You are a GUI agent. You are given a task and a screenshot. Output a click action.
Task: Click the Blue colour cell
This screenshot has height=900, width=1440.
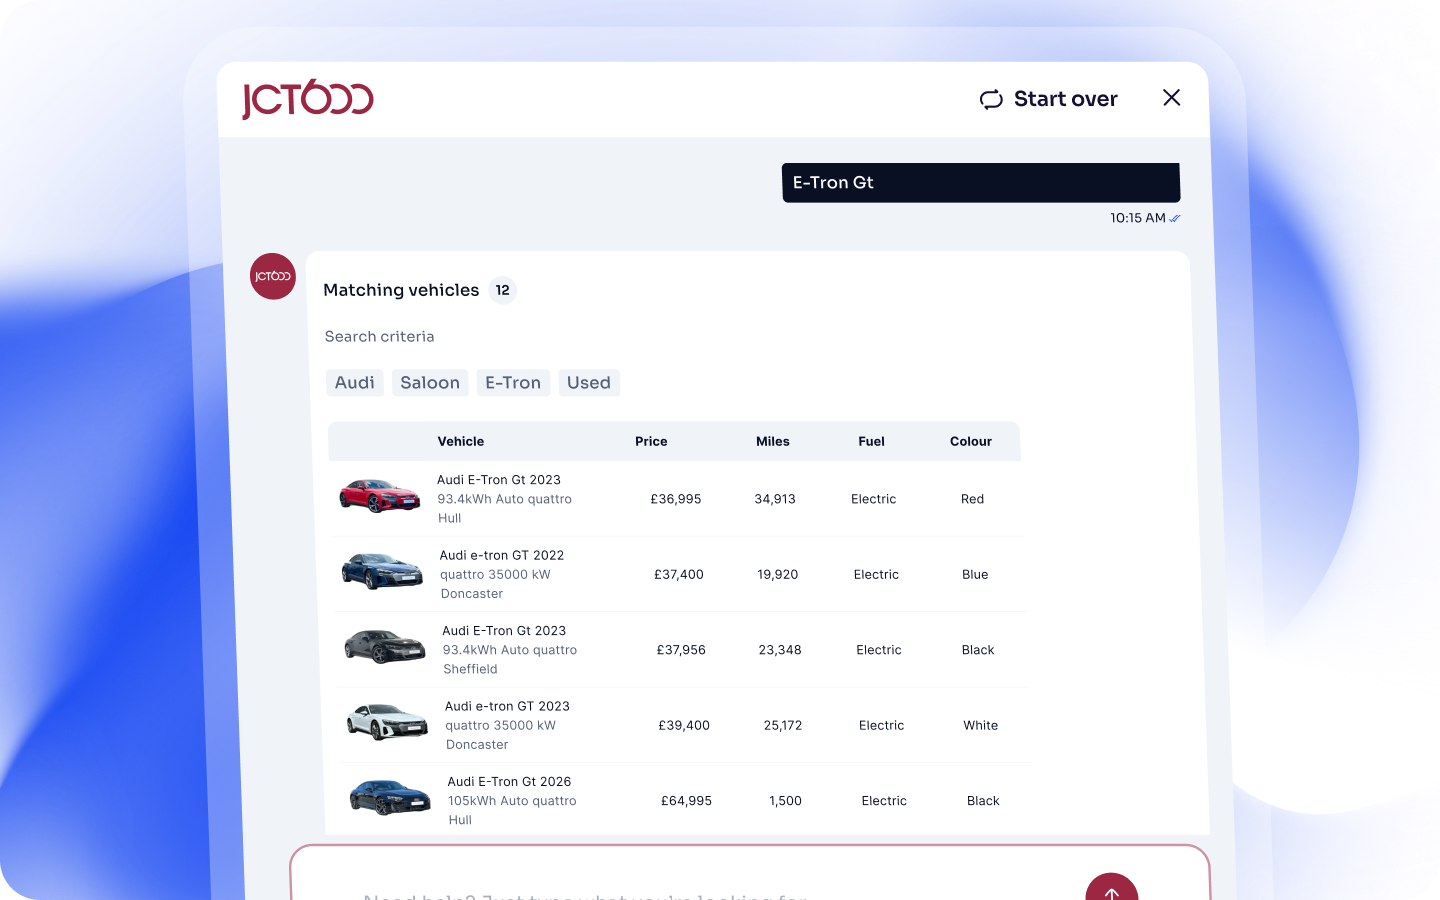pos(975,575)
